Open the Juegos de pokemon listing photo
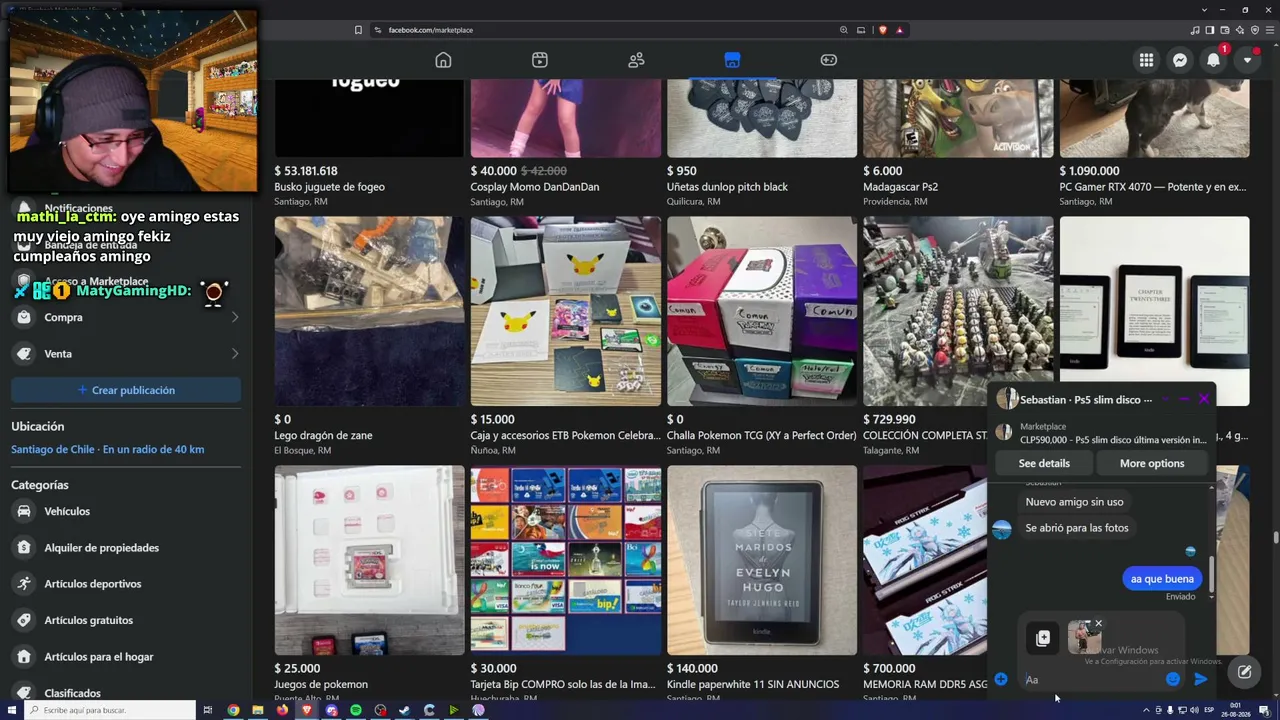 pos(369,560)
